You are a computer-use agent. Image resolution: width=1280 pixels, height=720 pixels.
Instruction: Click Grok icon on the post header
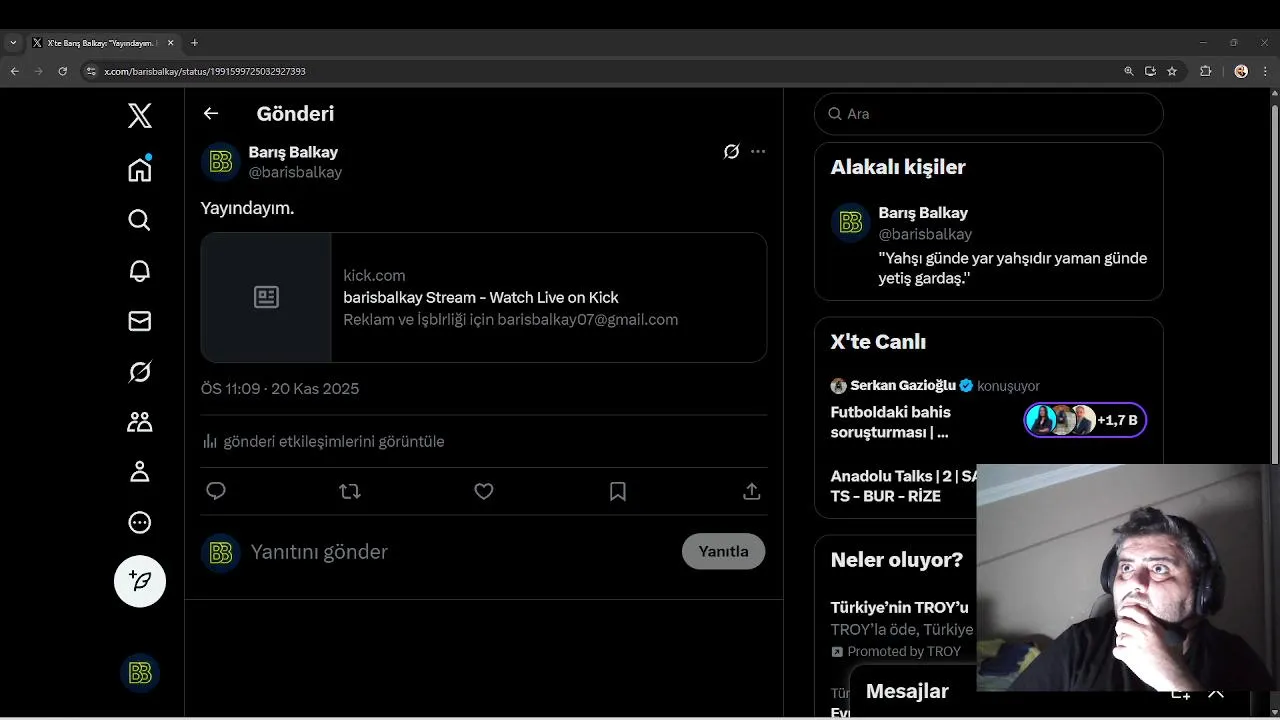tap(731, 152)
